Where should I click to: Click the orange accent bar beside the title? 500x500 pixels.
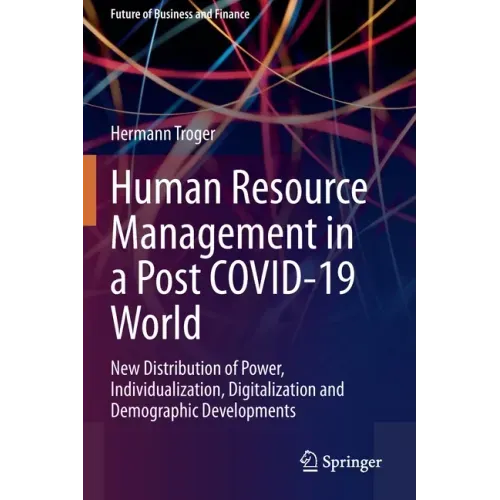click(x=89, y=190)
